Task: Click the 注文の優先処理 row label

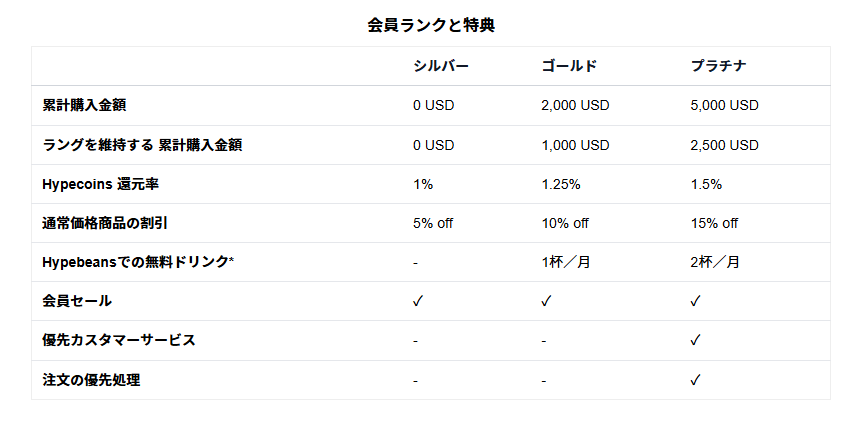Action: coord(91,380)
